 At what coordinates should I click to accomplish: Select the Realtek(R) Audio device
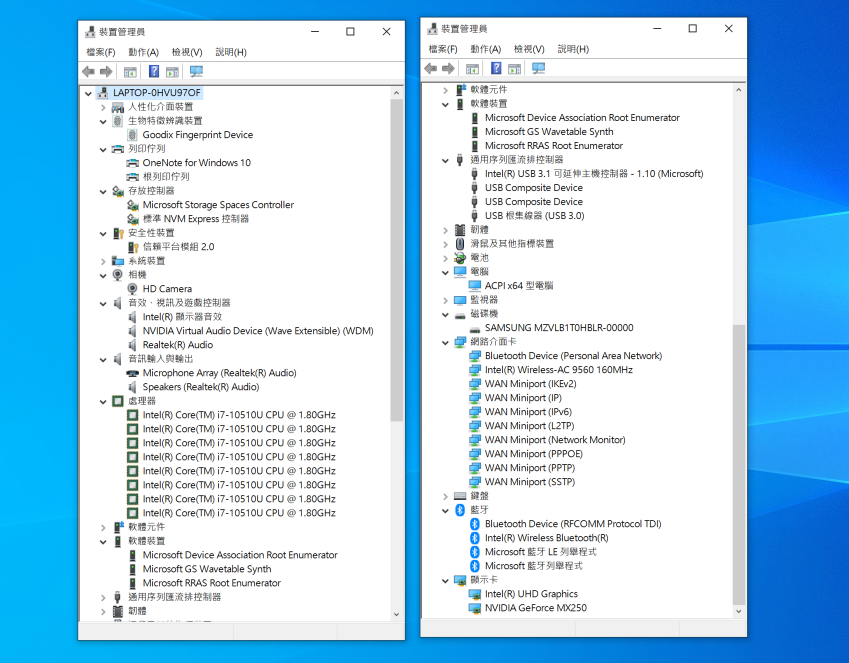pyautogui.click(x=178, y=345)
